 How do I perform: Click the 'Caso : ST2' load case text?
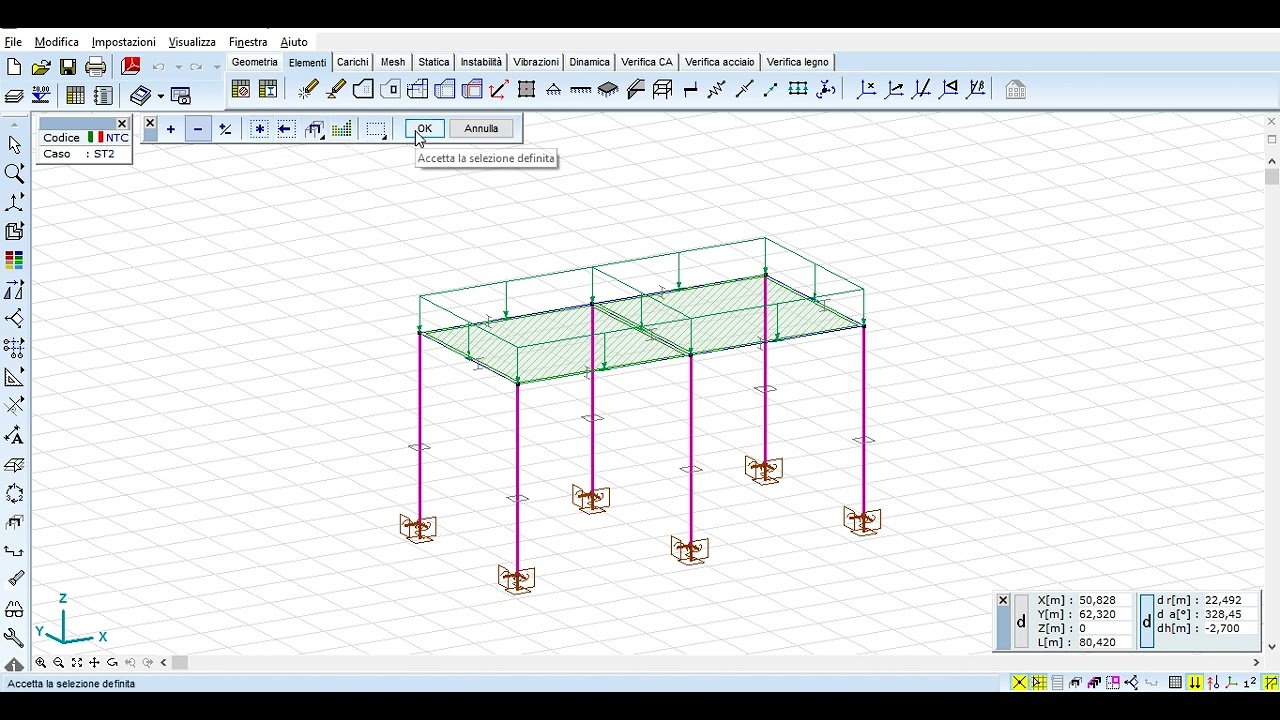pyautogui.click(x=79, y=154)
